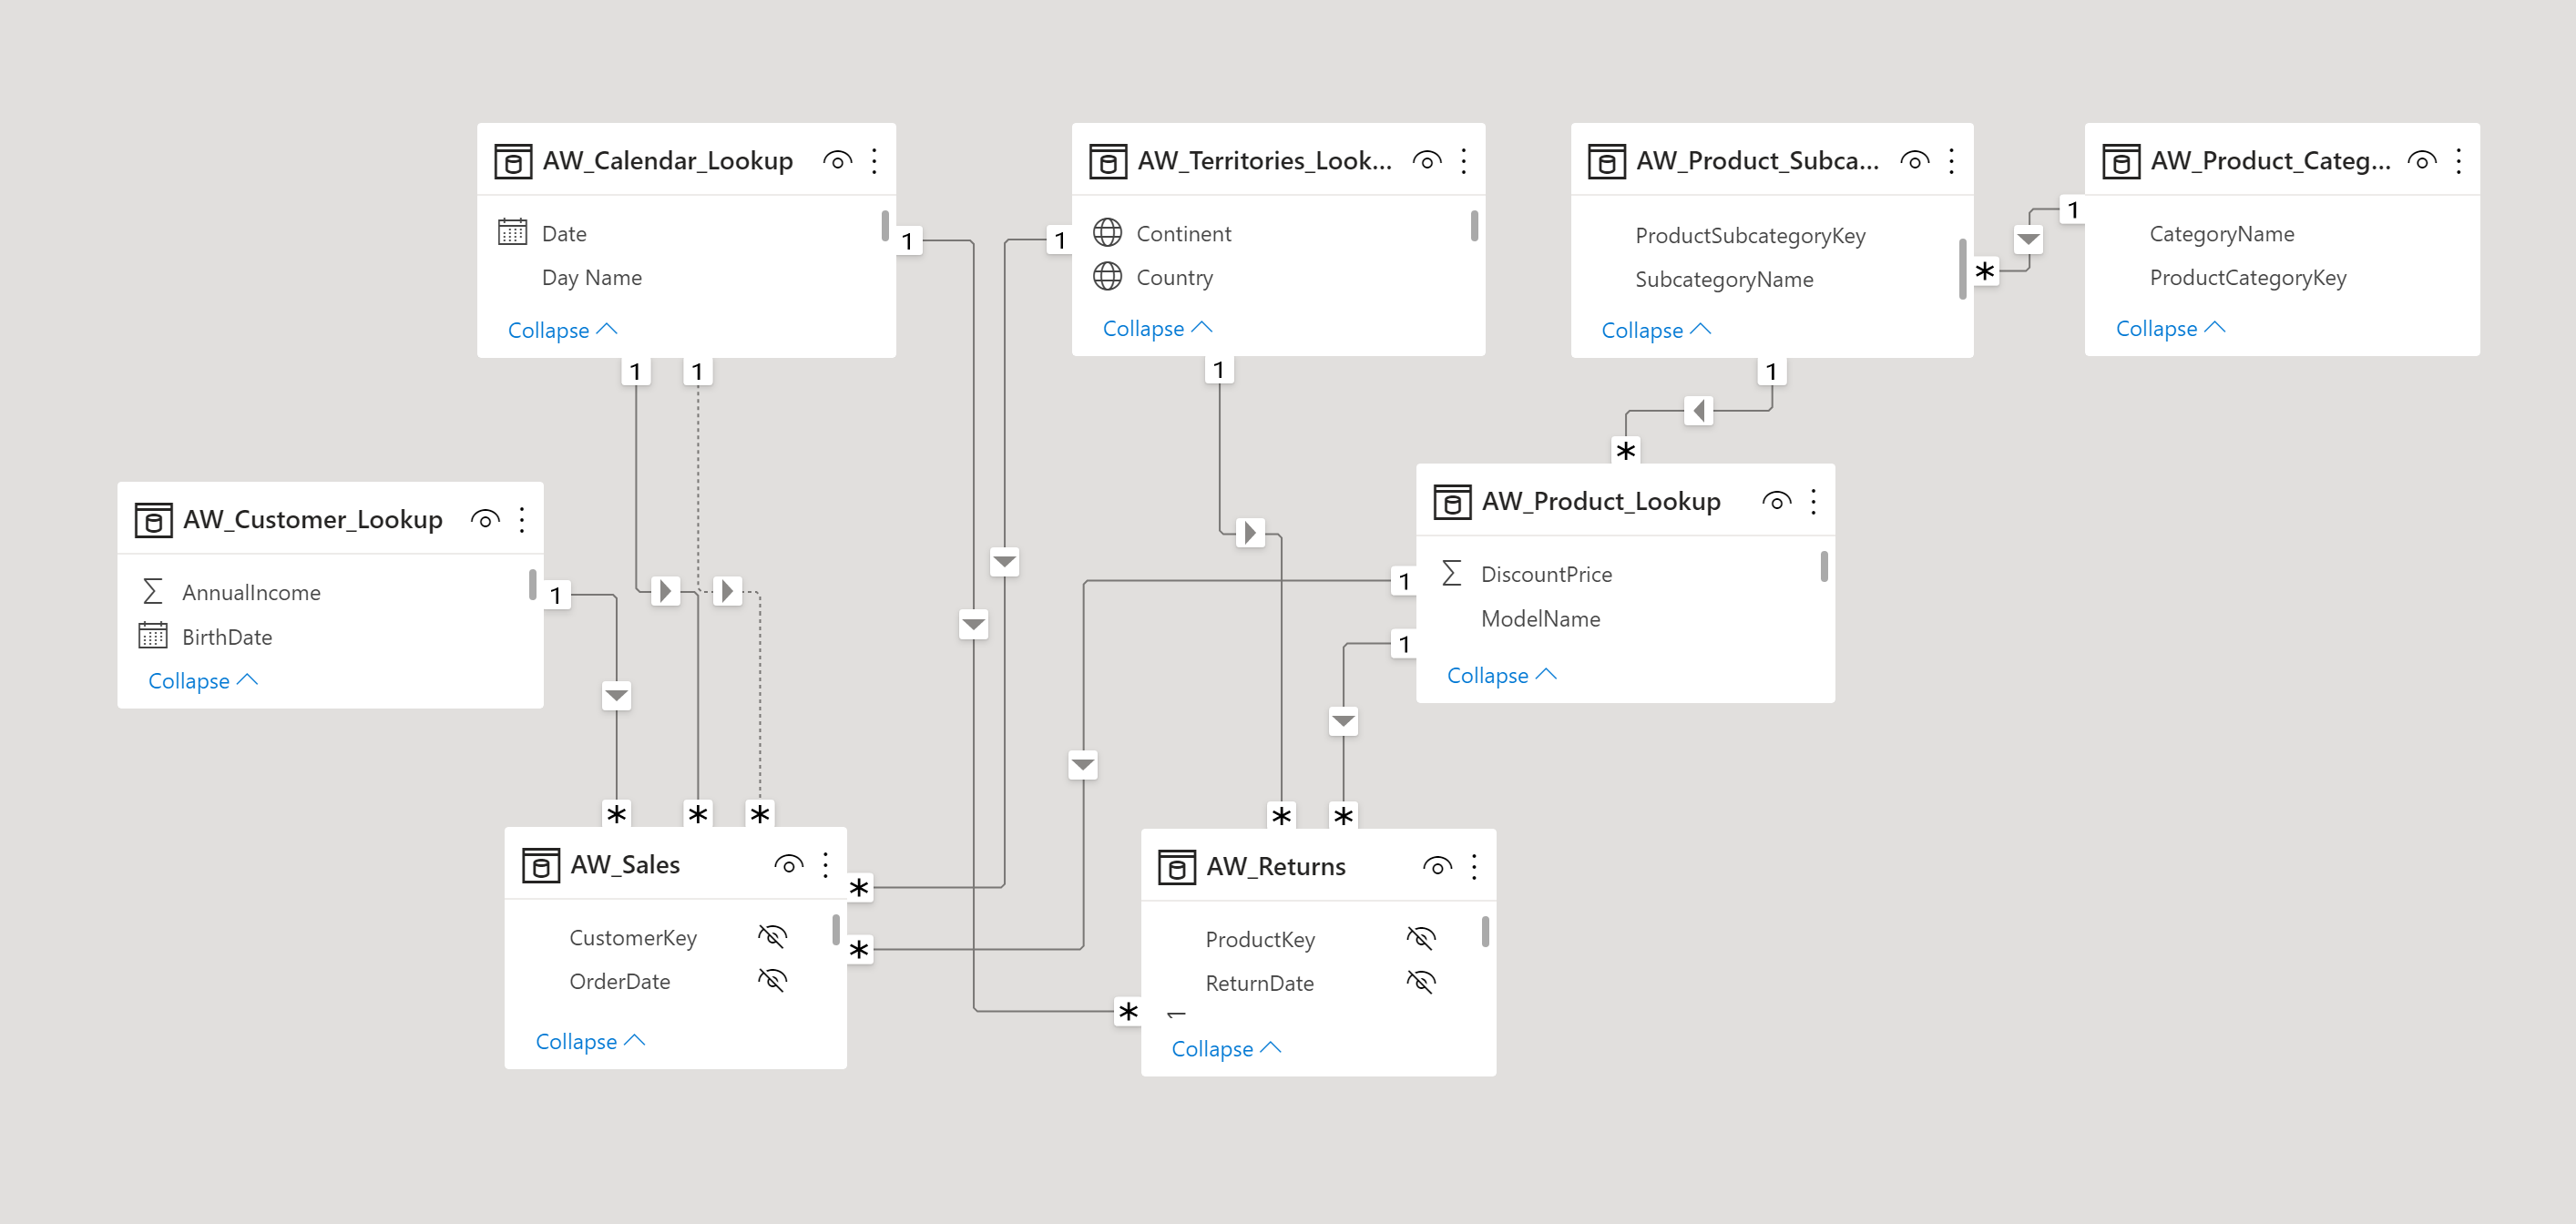Click the AW_Calendar_Lookup table icon
Image resolution: width=2576 pixels, height=1224 pixels.
[x=513, y=161]
